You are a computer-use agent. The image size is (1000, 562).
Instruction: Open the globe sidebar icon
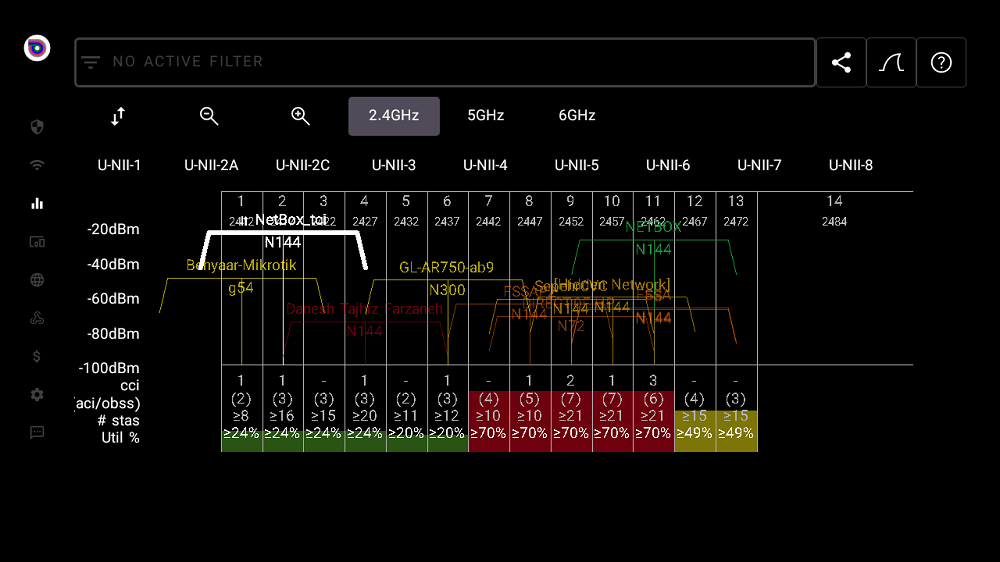coord(37,280)
